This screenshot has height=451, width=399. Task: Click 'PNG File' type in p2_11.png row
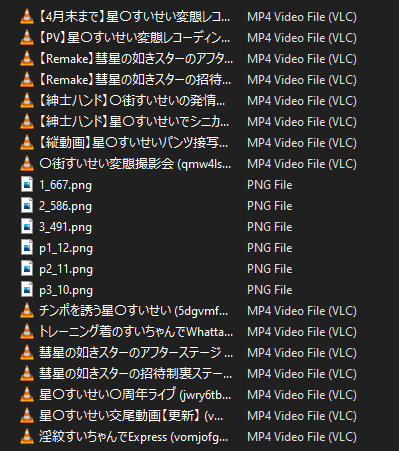pos(270,269)
